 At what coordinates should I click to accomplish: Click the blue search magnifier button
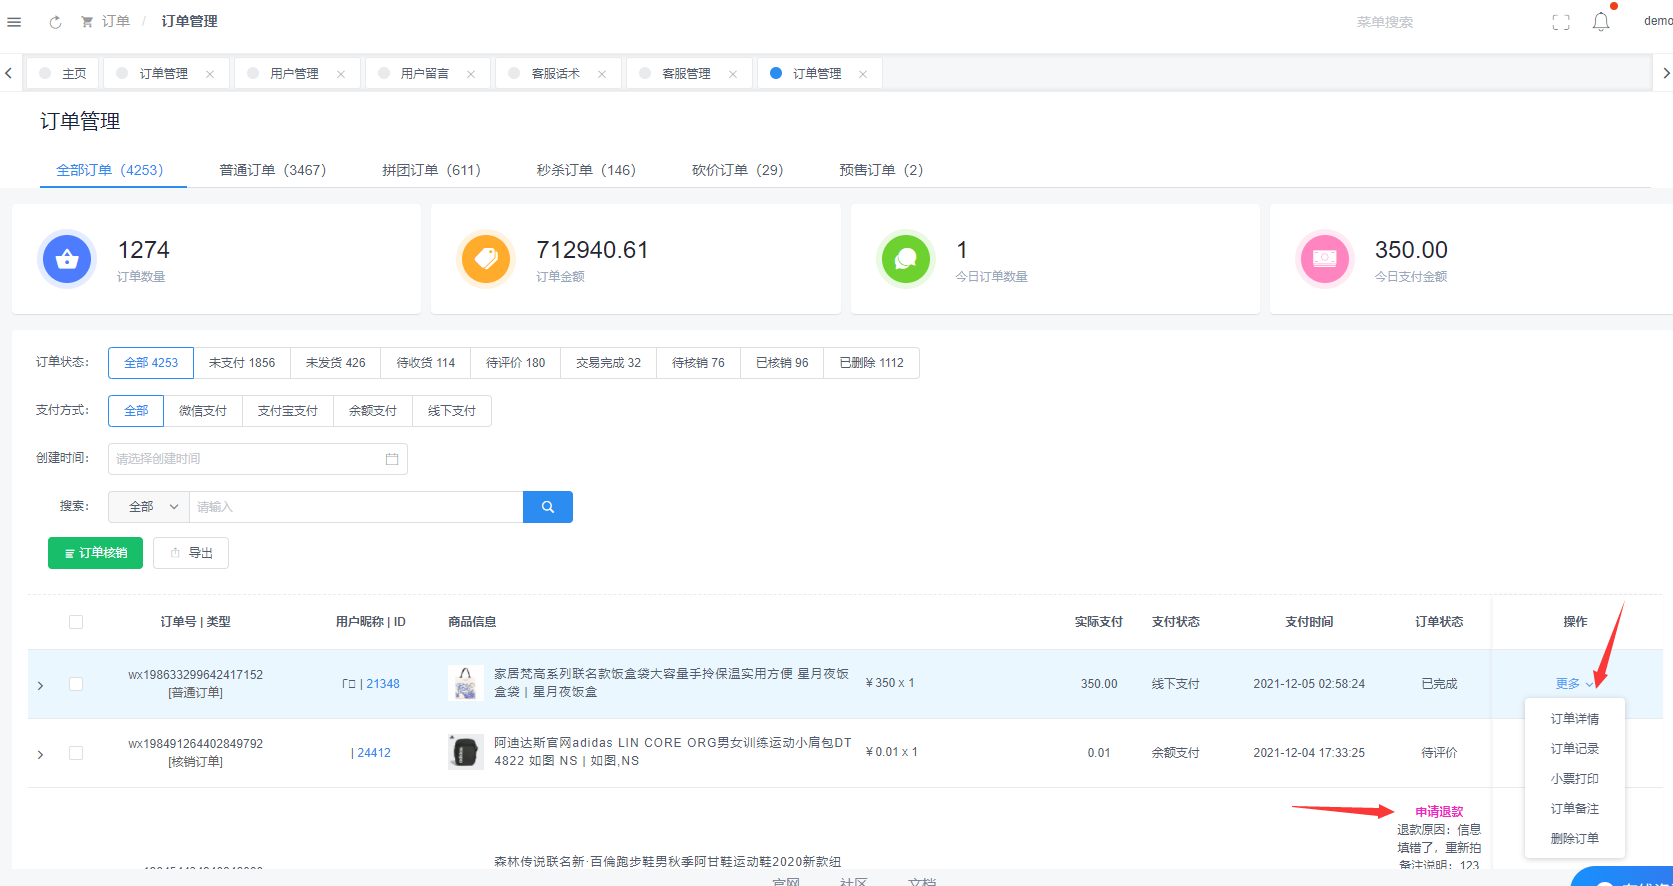(x=548, y=507)
